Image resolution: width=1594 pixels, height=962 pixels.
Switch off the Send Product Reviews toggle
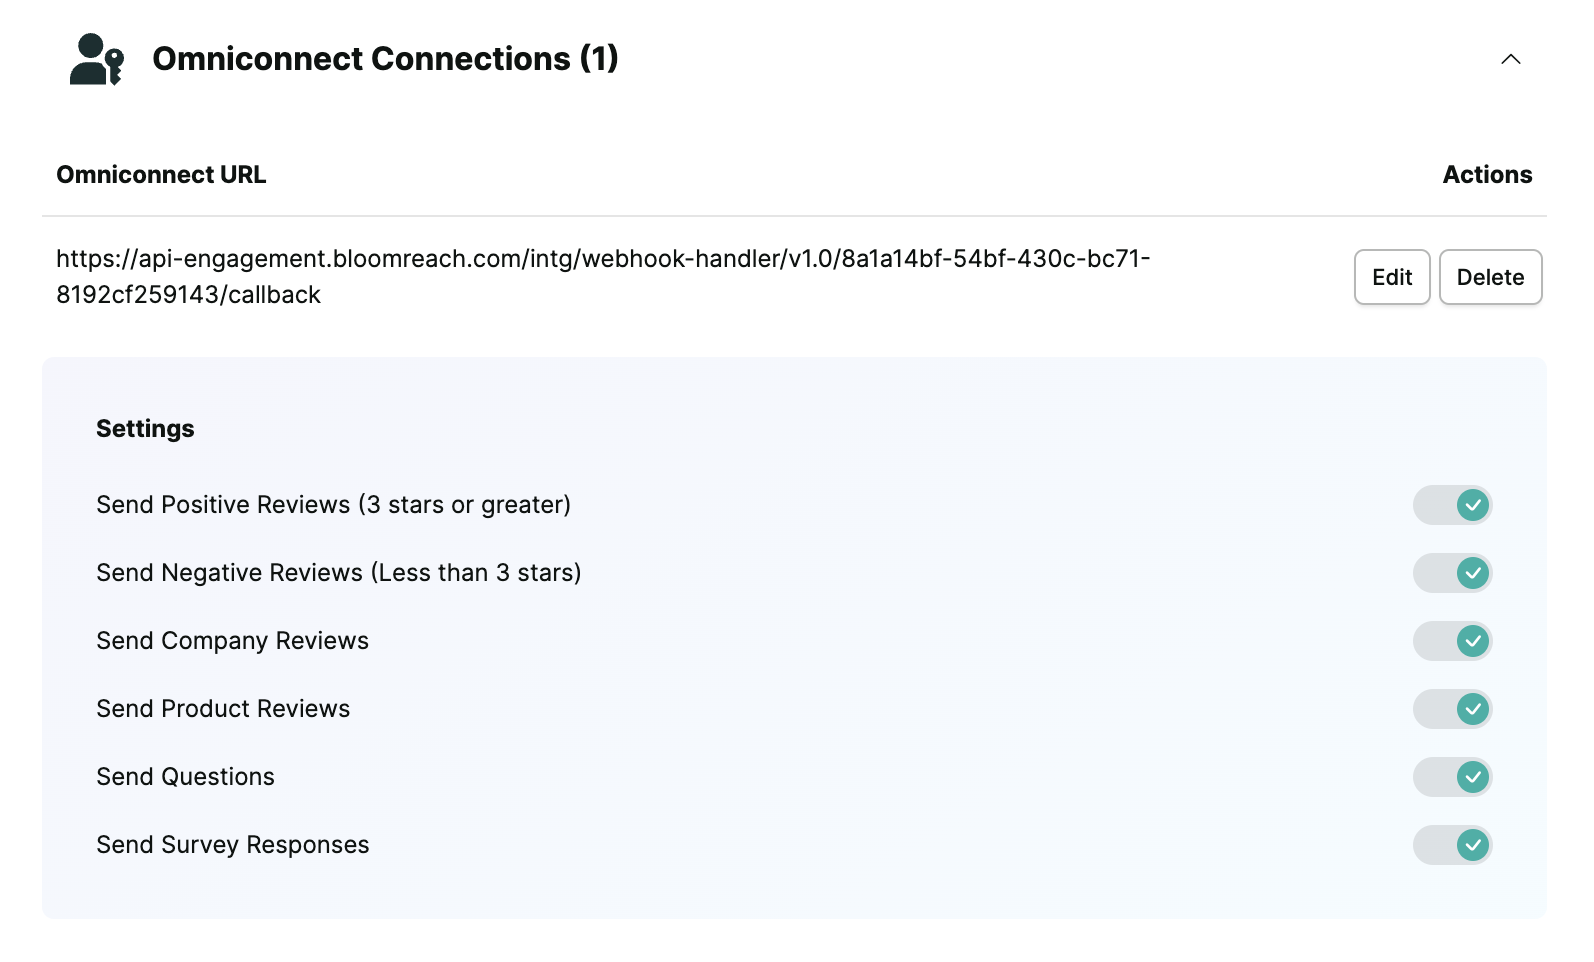pyautogui.click(x=1452, y=709)
